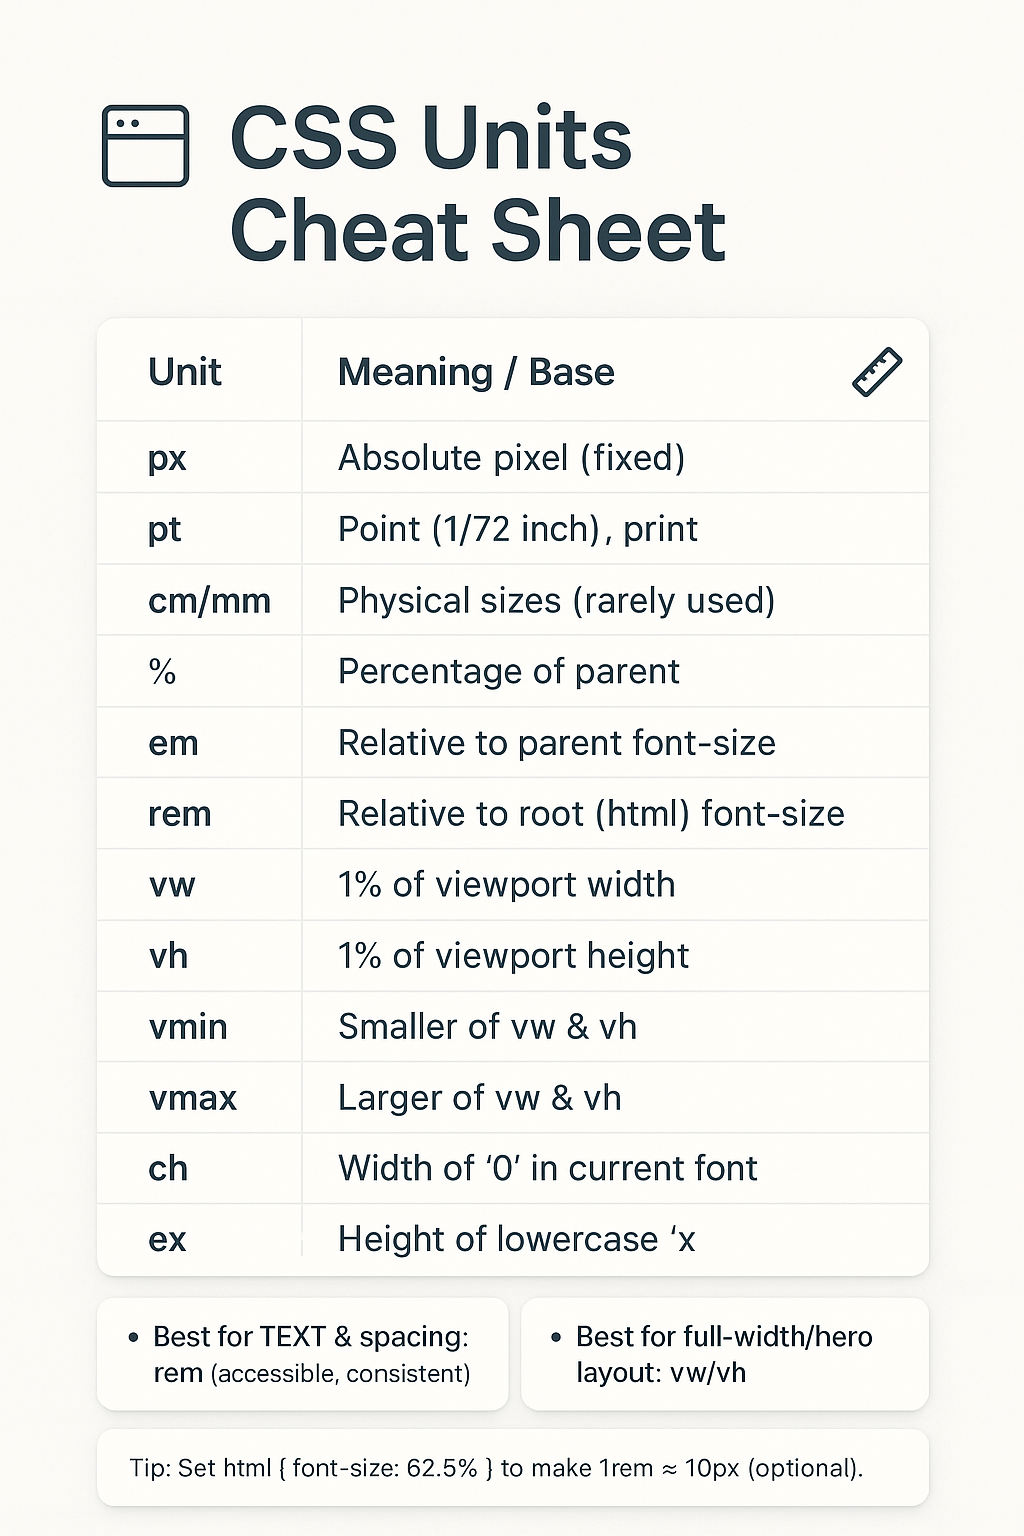Screen dimensions: 1024x1536
Task: Click the 'Best for TEXT & spacing' card
Action: coord(302,1354)
